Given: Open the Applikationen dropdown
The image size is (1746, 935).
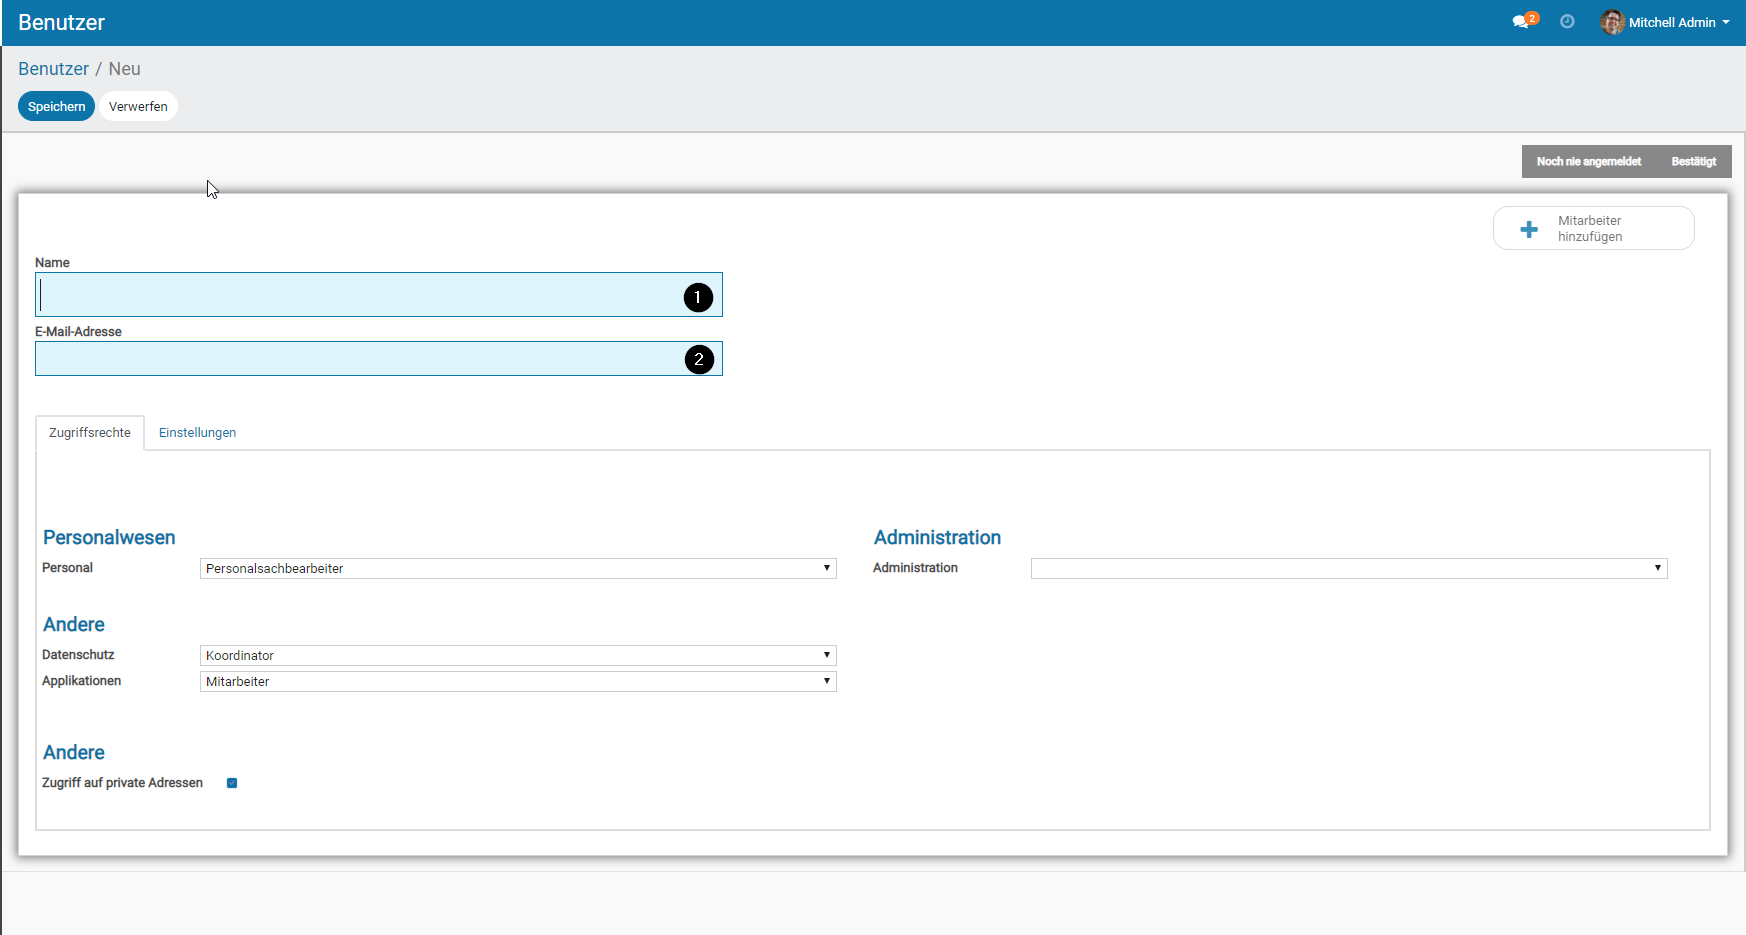Looking at the screenshot, I should [518, 682].
